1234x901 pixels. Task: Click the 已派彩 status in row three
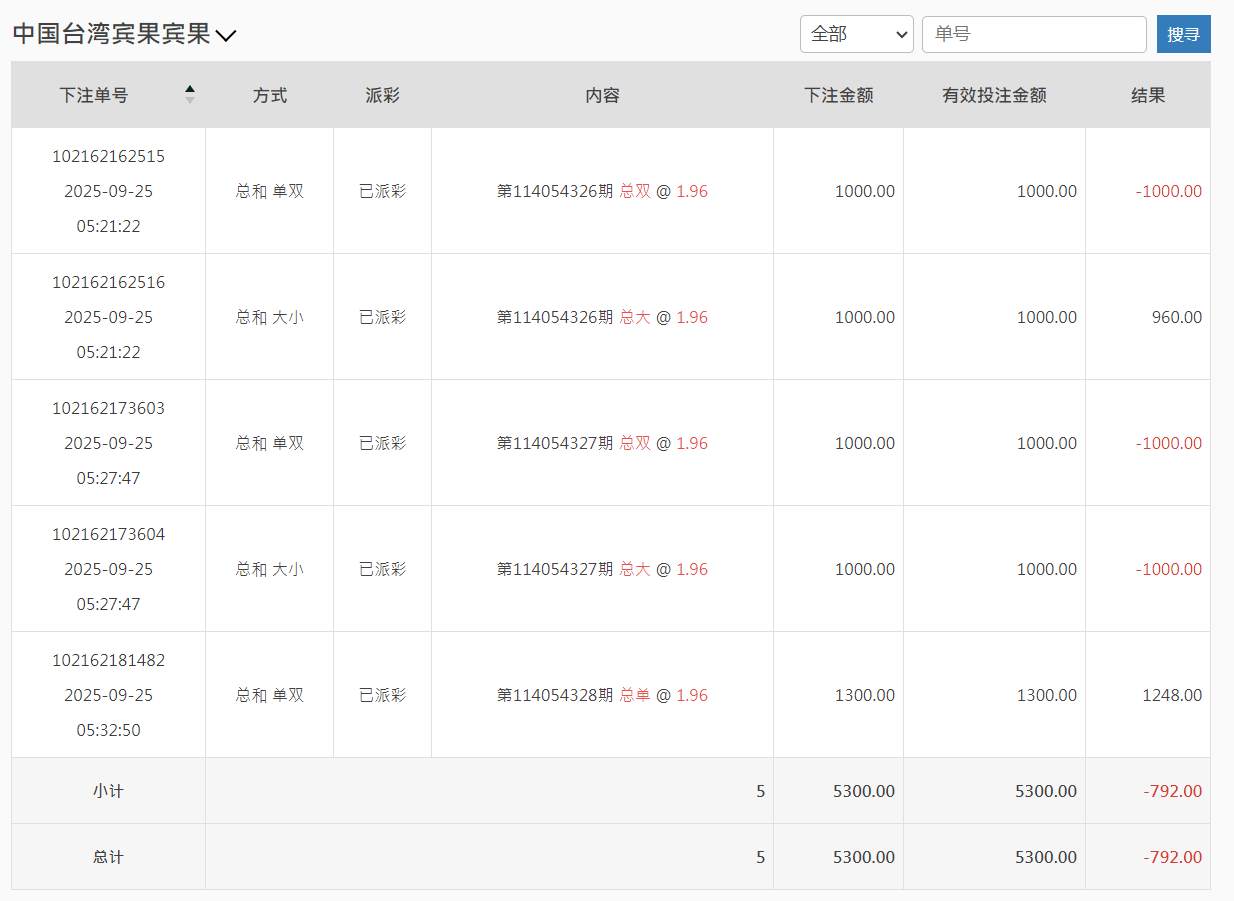point(382,443)
